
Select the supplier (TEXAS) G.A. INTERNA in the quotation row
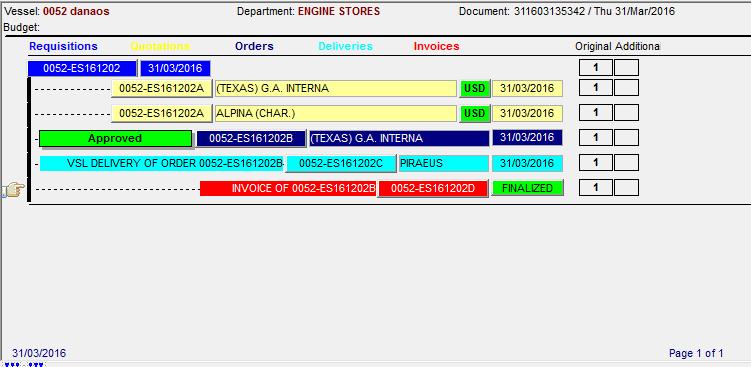click(x=335, y=89)
